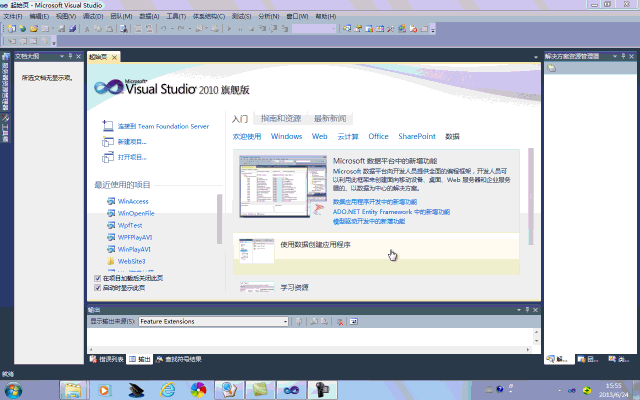Close the 起始页 tab
Screen dimensions: 640x400
[x=114, y=58]
